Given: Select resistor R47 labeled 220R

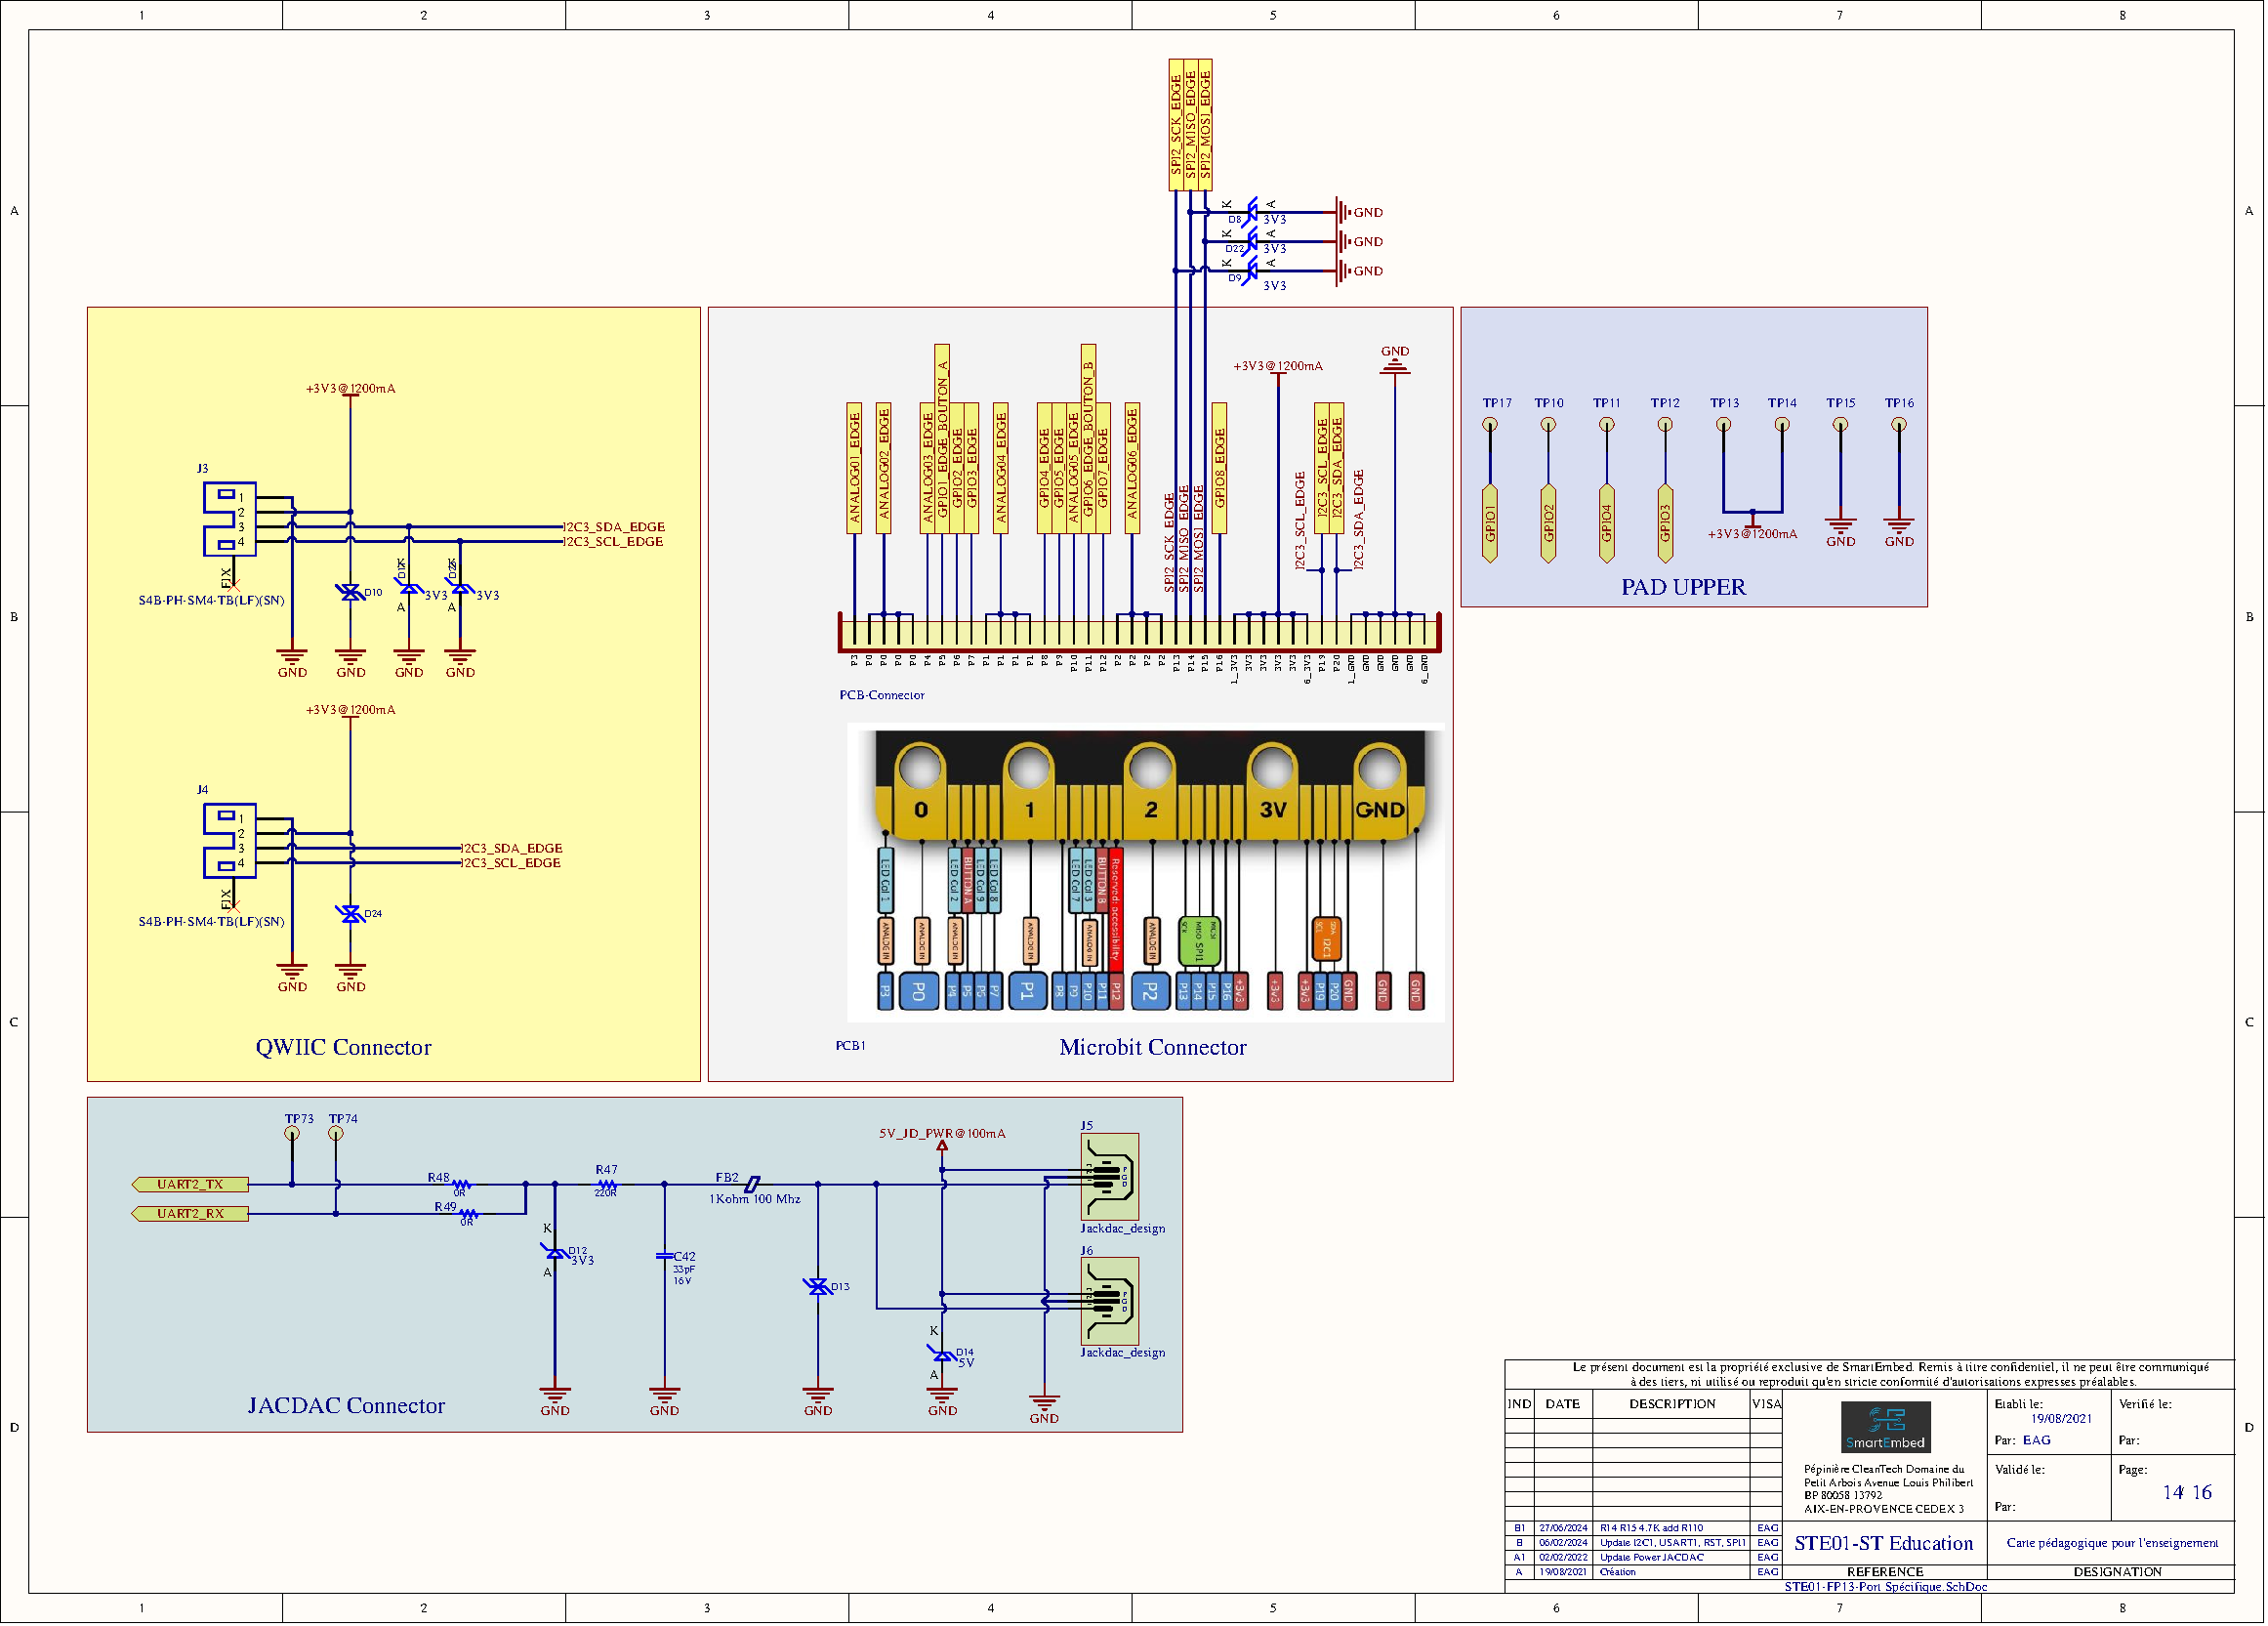Looking at the screenshot, I should [607, 1184].
